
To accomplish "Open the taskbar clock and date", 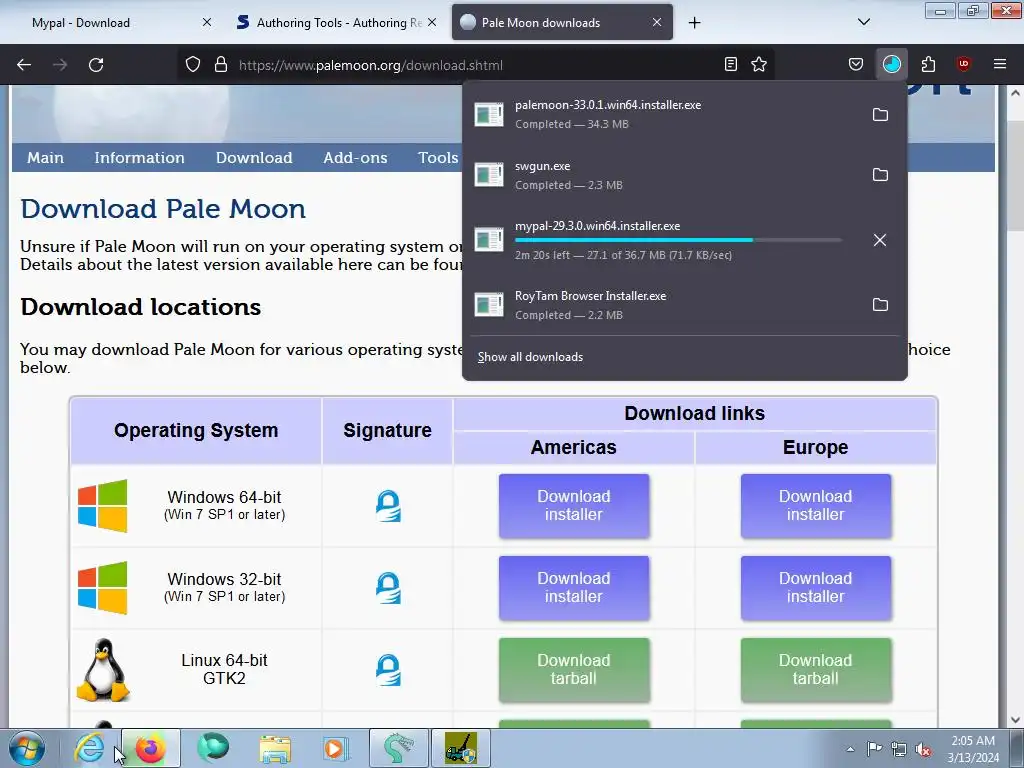I will pyautogui.click(x=973, y=749).
